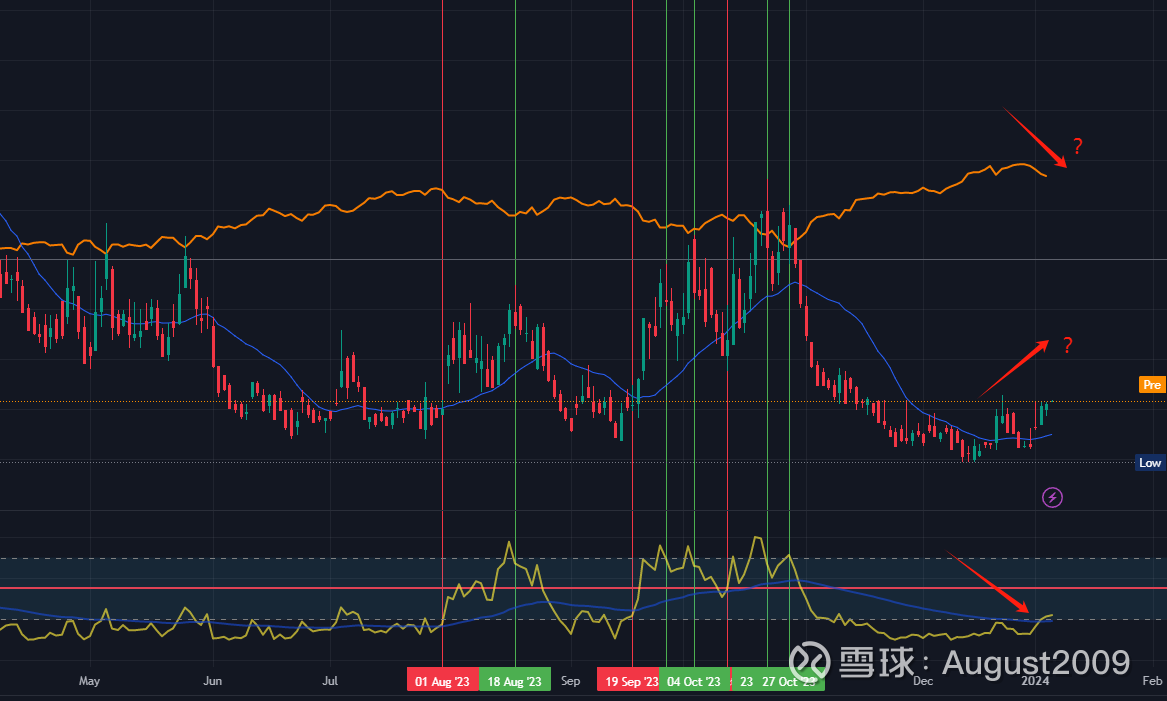Click the purple lightning quick-trade icon
Viewport: 1167px width, 701px height.
pos(1051,497)
